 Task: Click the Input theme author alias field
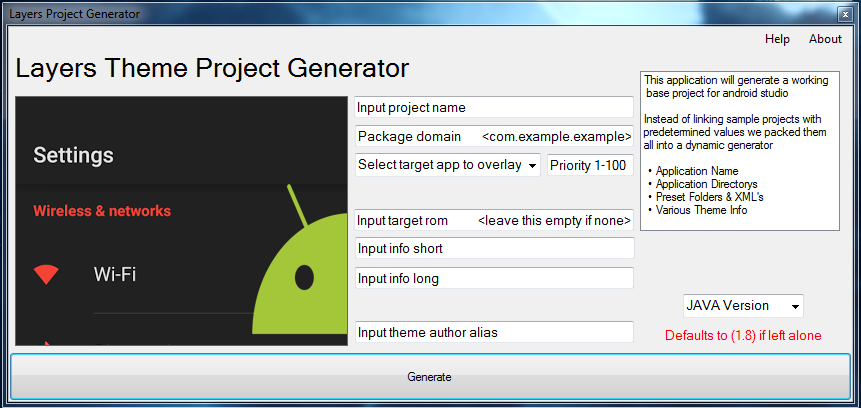pos(494,332)
